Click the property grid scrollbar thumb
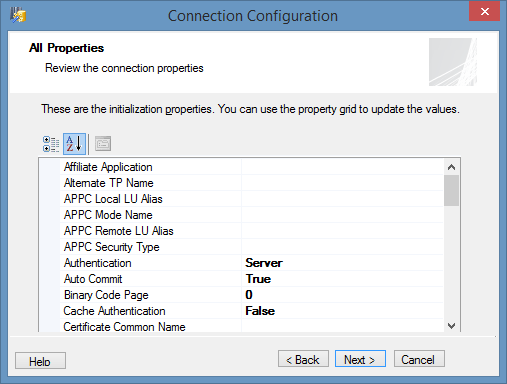Screen dimensions: 507x384 point(452,191)
